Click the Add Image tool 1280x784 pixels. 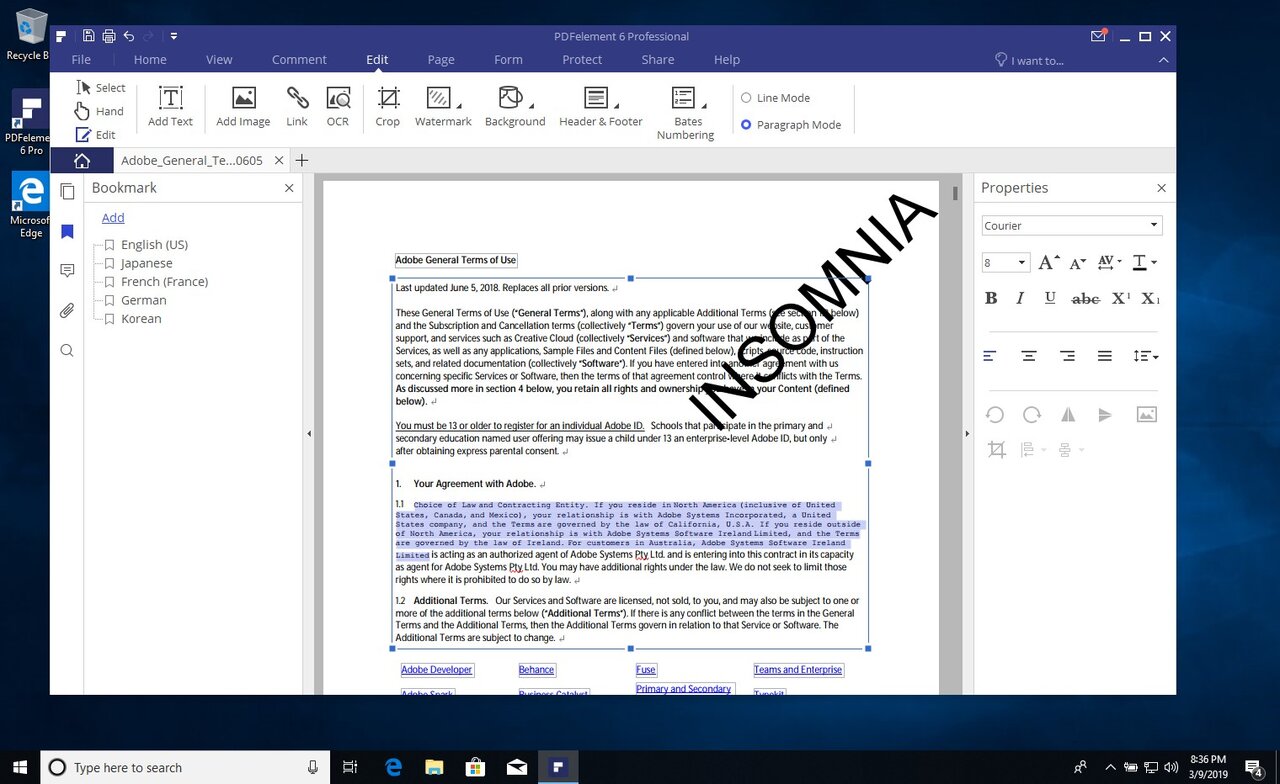243,107
